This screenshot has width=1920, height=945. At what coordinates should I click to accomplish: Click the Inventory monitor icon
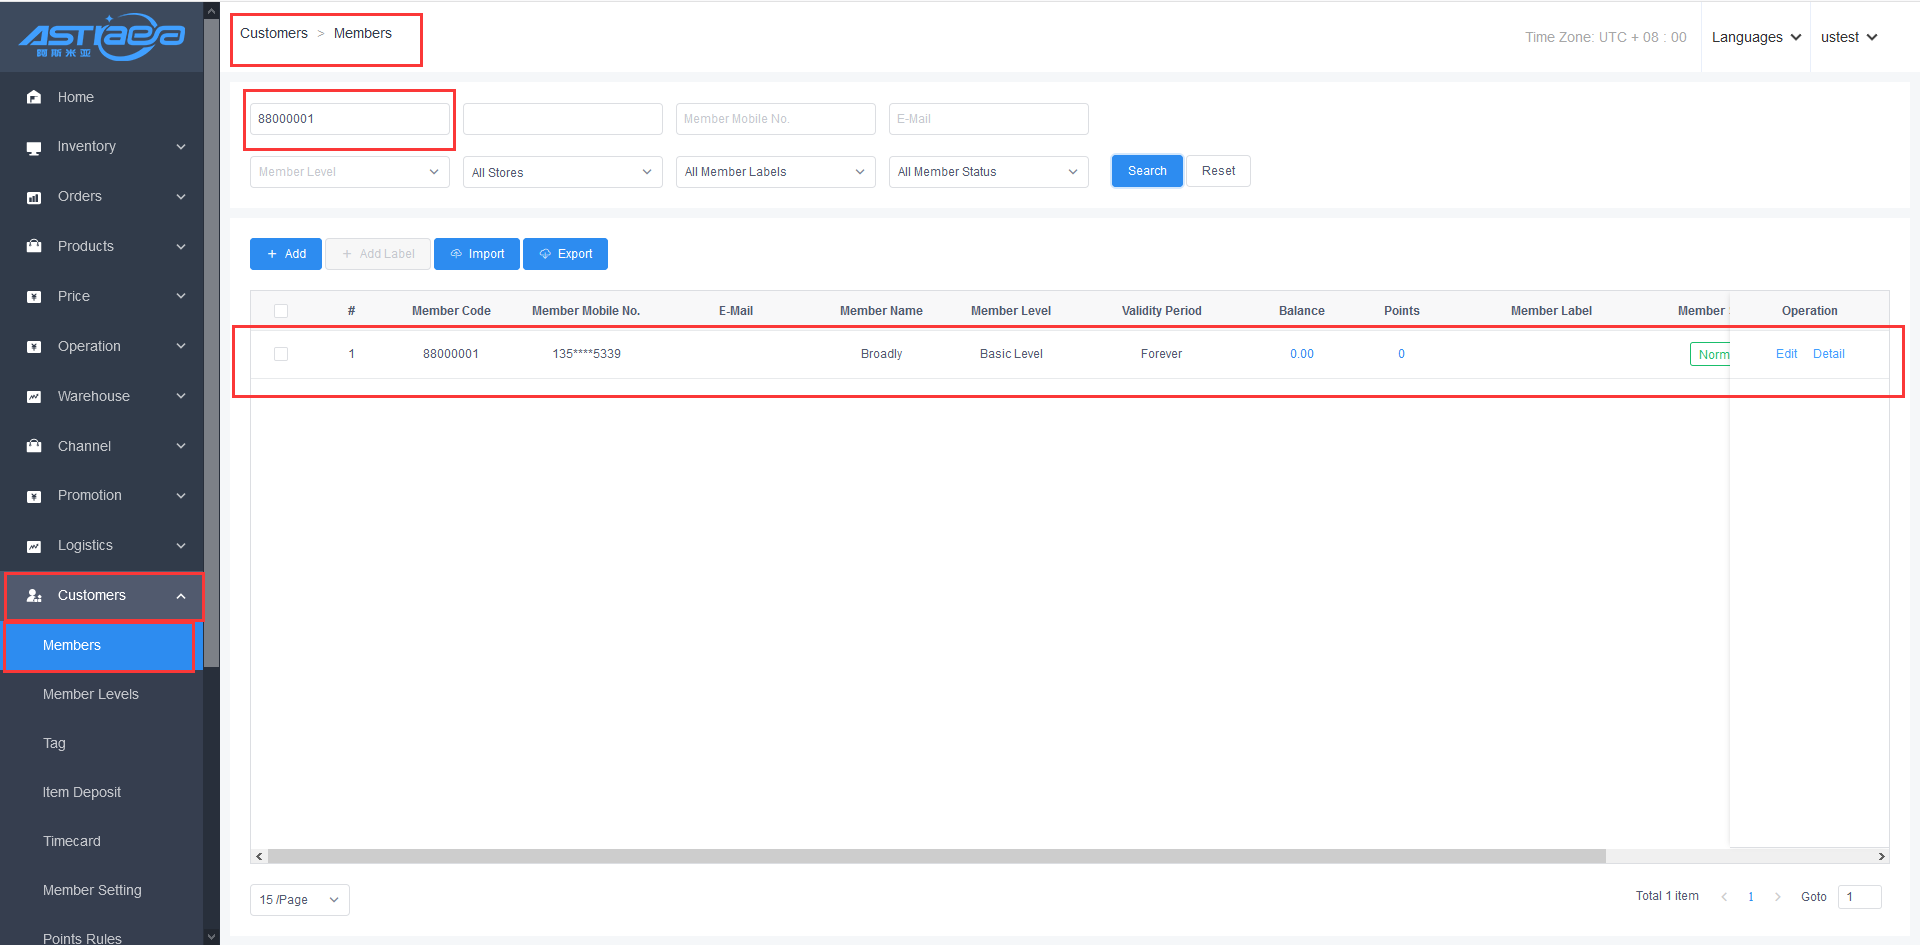coord(34,147)
